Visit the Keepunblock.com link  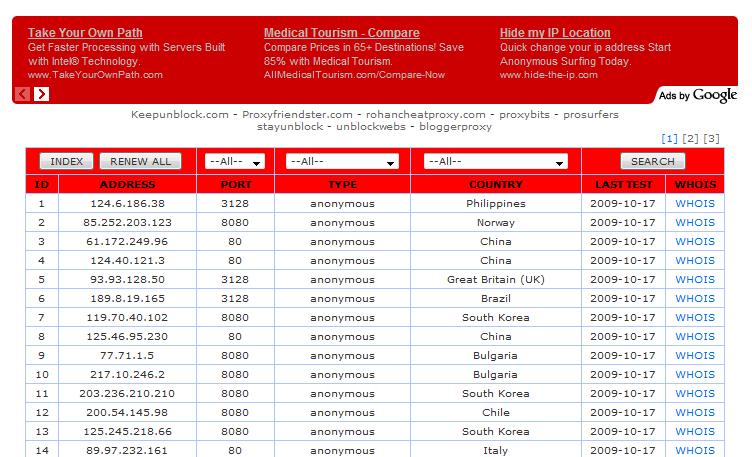tap(180, 115)
